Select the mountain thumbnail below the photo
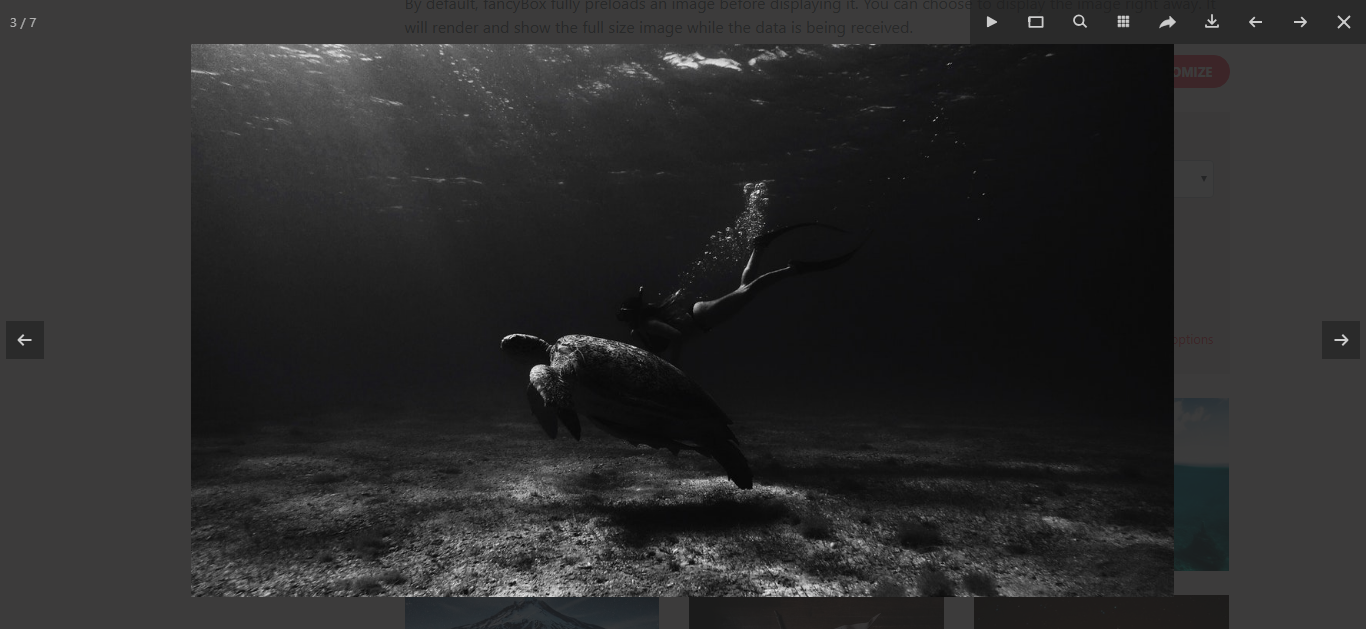 tap(531, 612)
